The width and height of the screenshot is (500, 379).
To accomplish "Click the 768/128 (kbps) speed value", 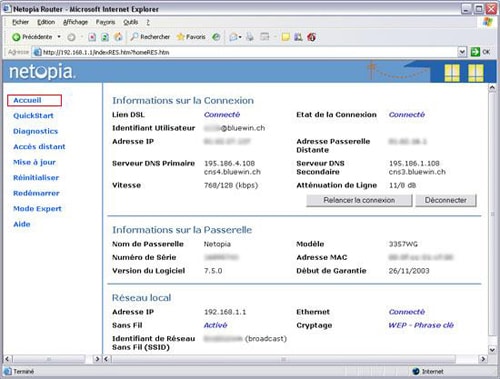I will (x=231, y=185).
